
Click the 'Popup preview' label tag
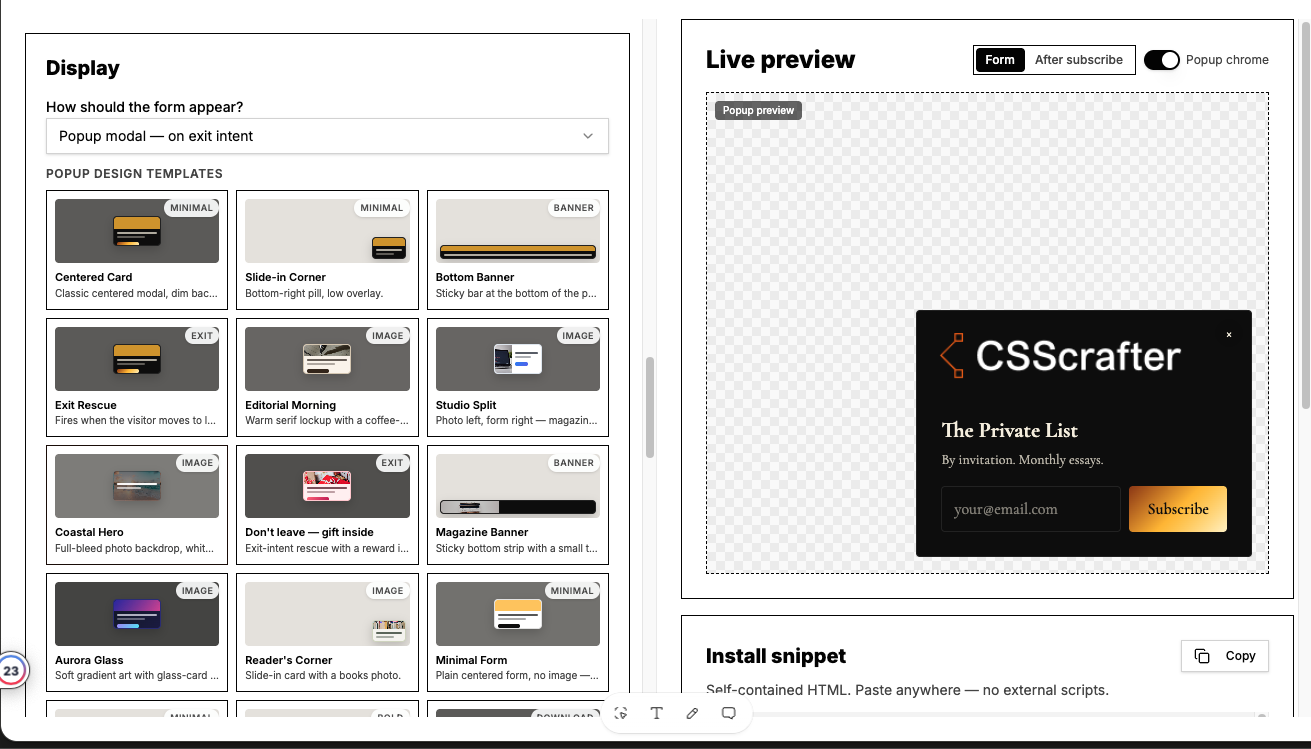click(758, 110)
